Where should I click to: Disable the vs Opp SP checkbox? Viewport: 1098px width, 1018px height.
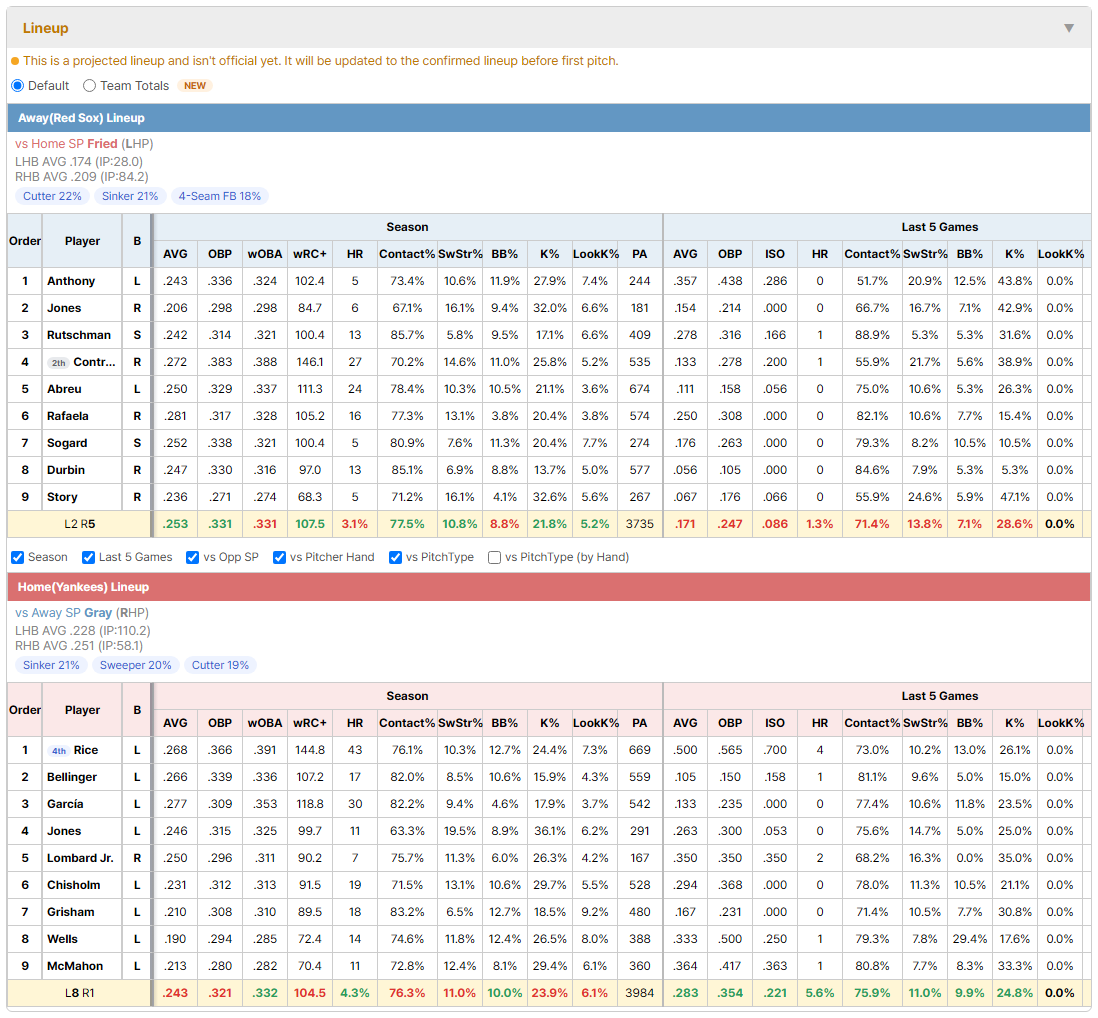coord(193,557)
